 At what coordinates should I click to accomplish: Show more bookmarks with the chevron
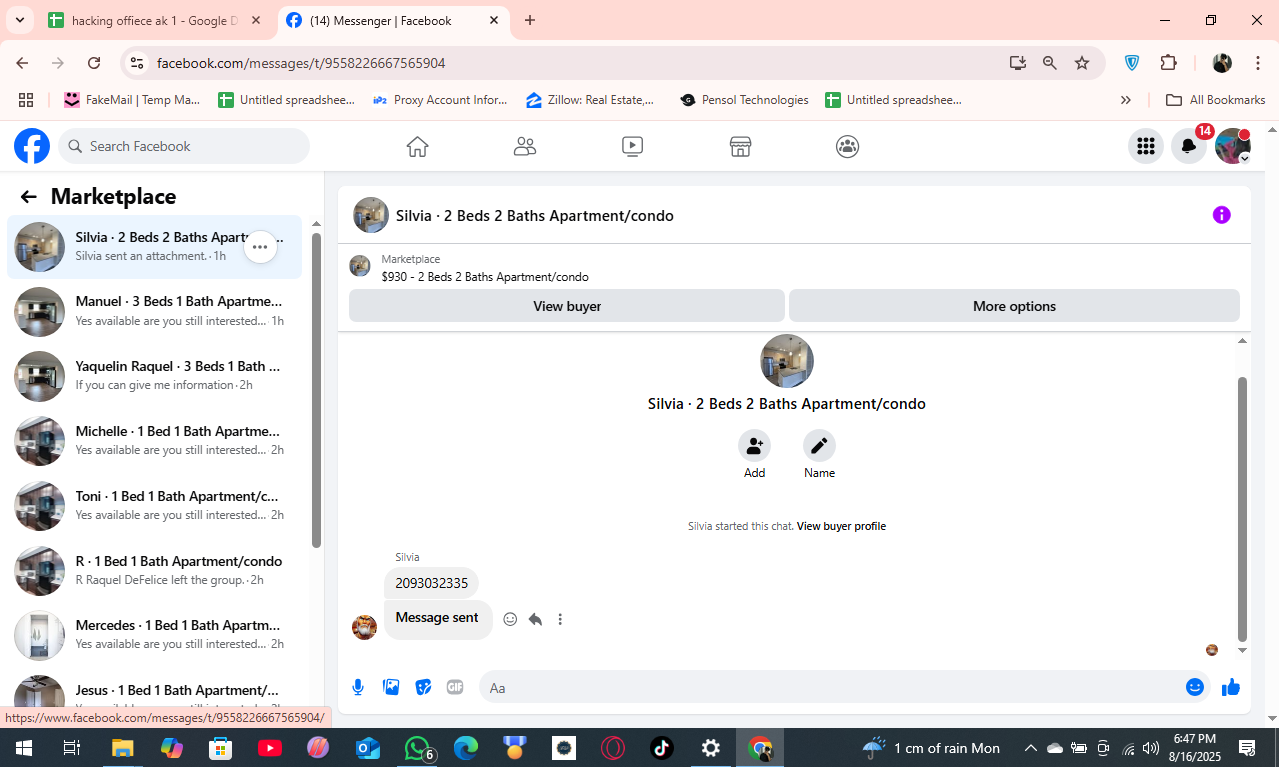point(1126,100)
